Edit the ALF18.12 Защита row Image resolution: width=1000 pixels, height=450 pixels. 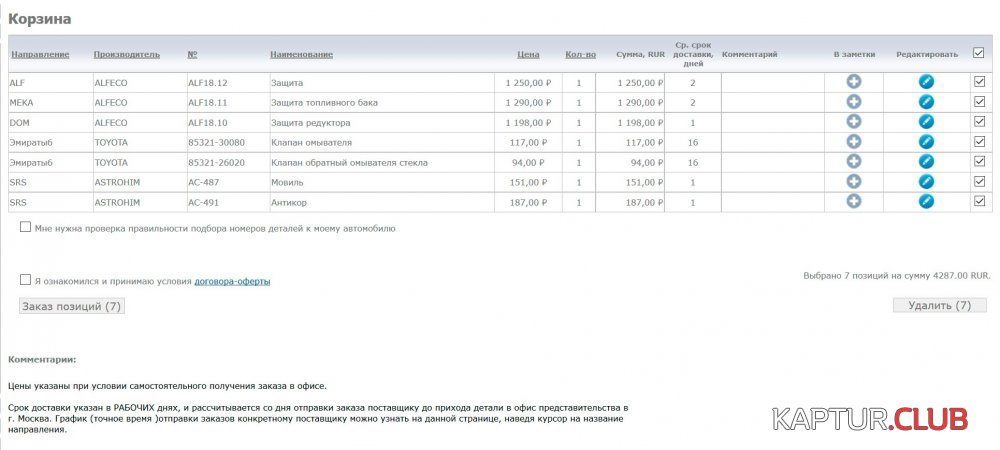[926, 82]
